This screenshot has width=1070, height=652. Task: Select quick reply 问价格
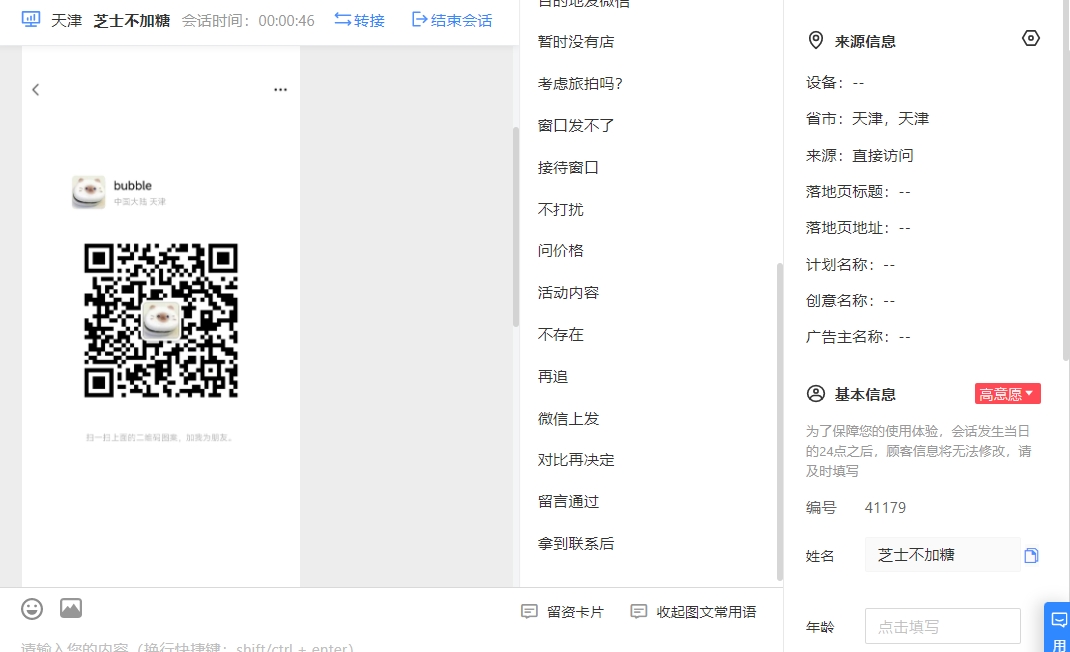(x=560, y=251)
